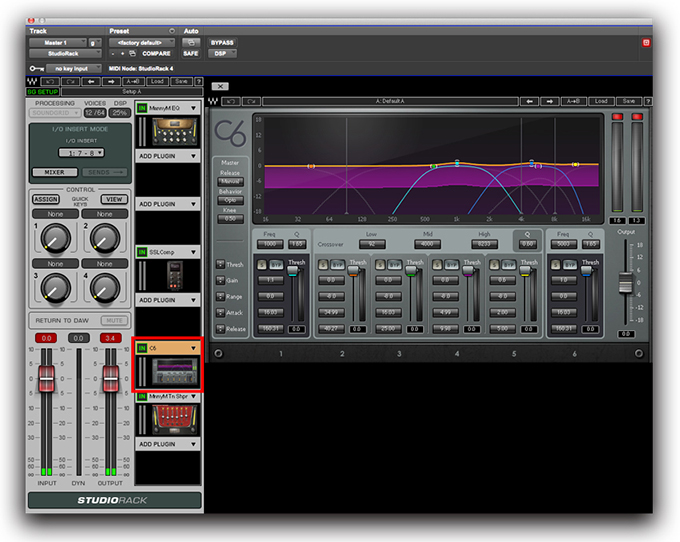680x542 pixels.
Task: Open the first ADD PLUGIN dropdown under MannyM EQ
Action: point(168,156)
